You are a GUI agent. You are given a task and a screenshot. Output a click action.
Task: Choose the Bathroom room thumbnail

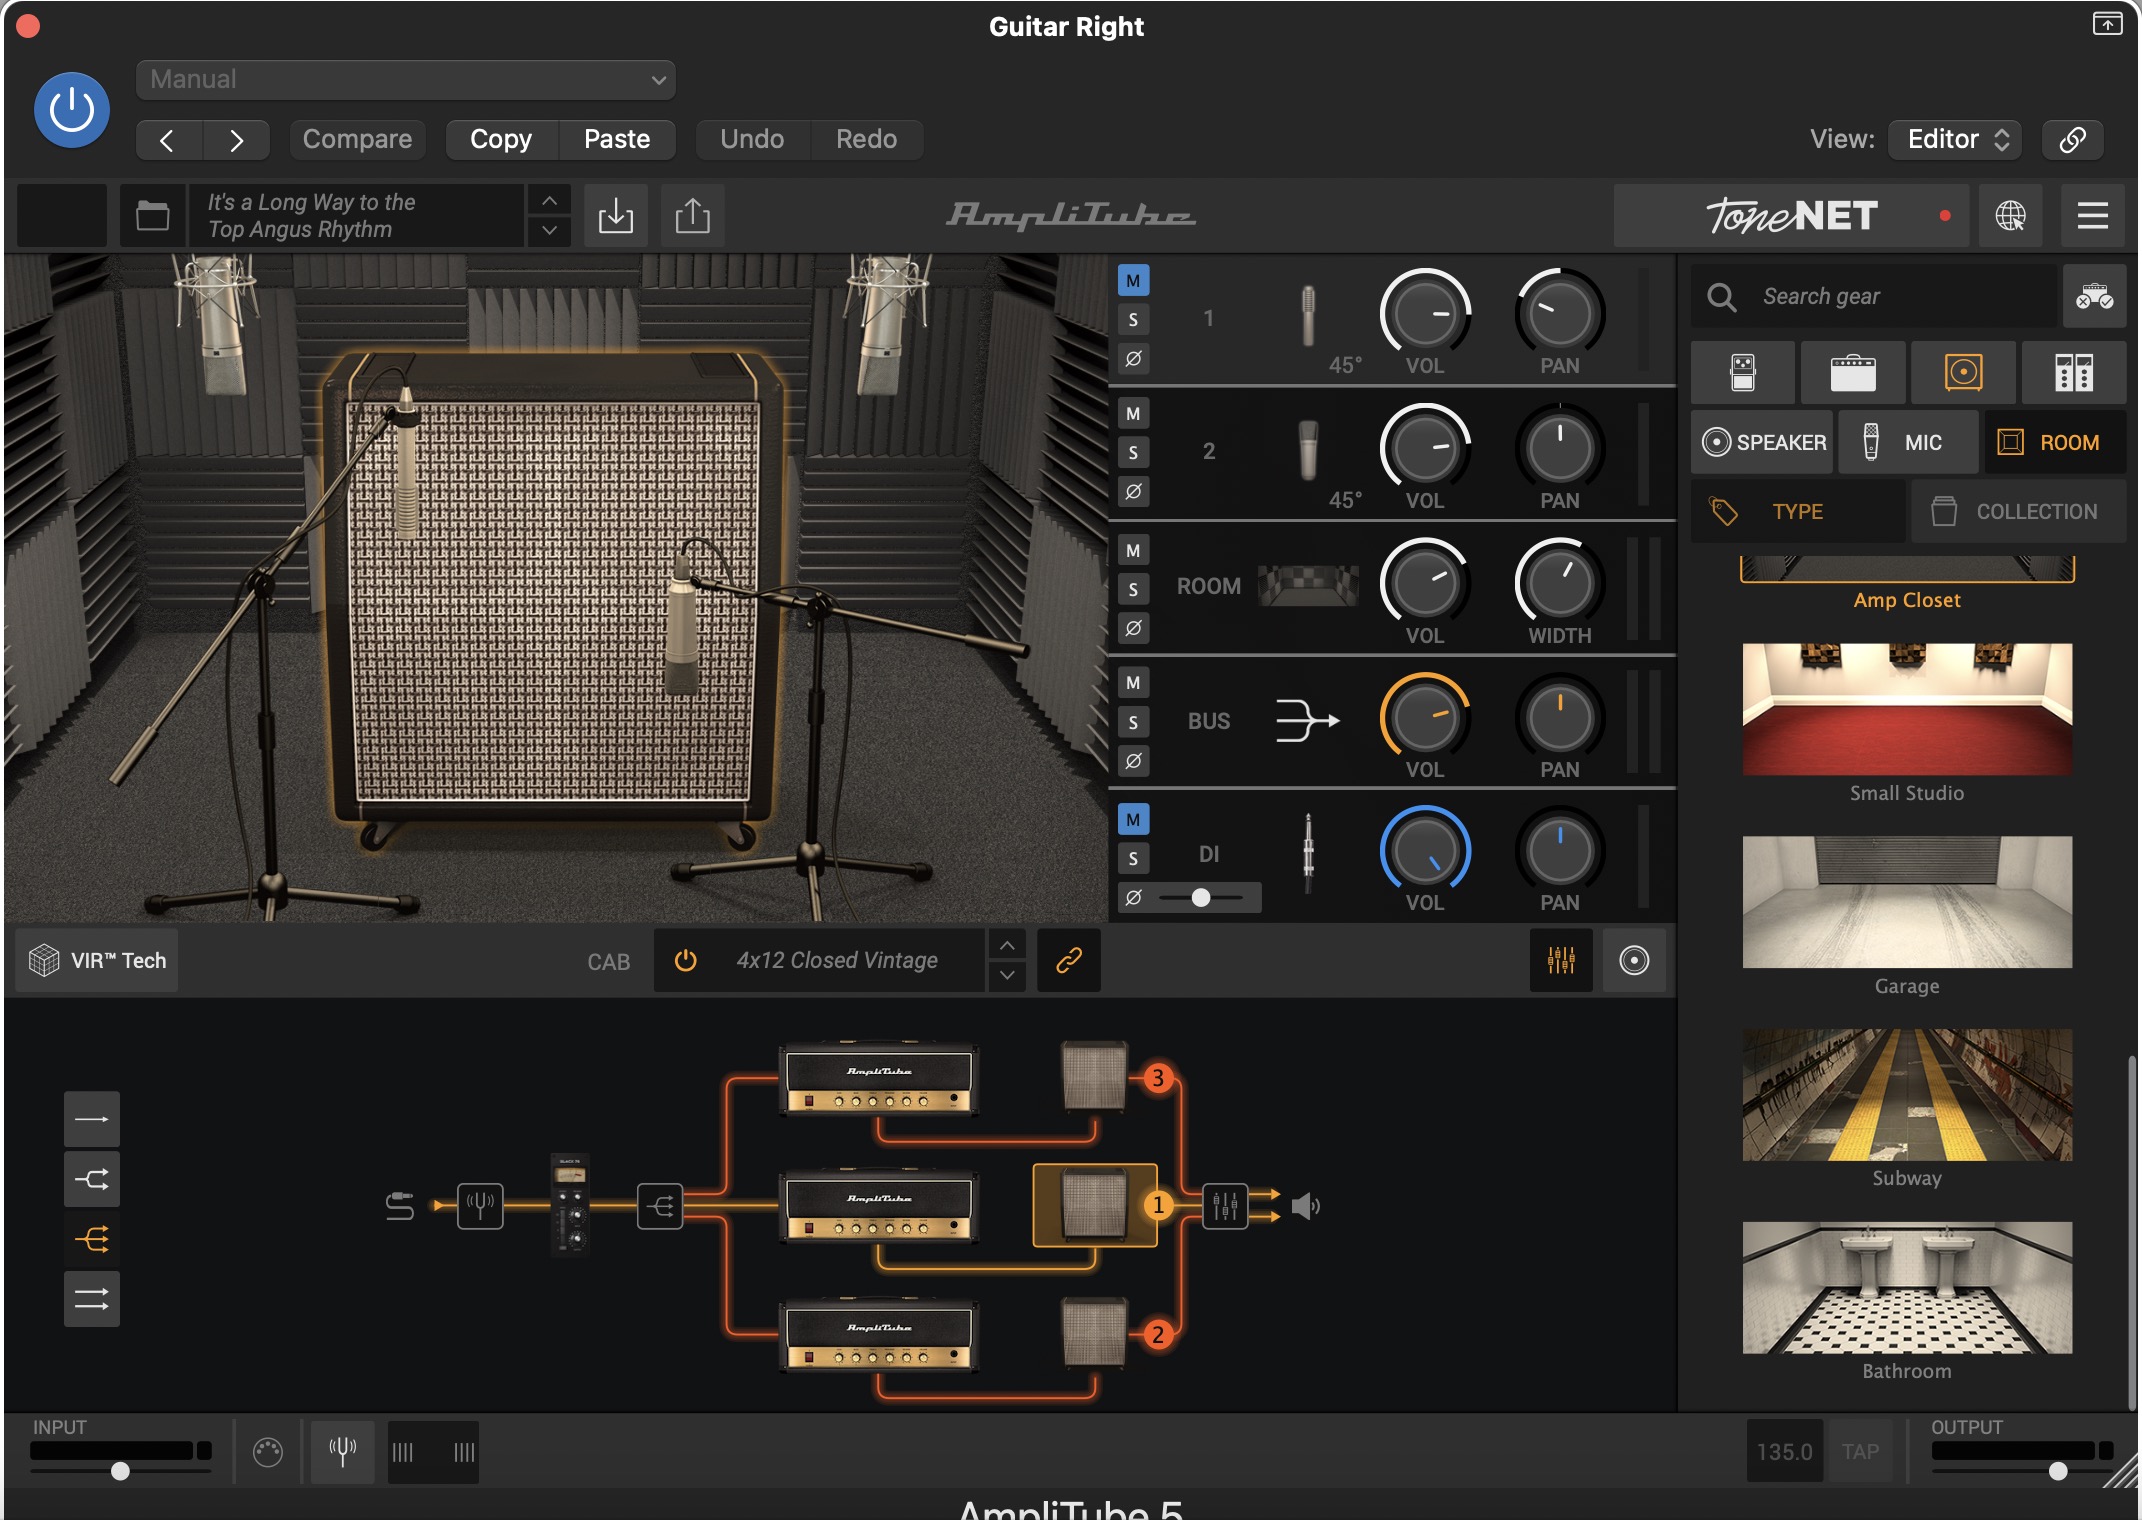1907,1287
